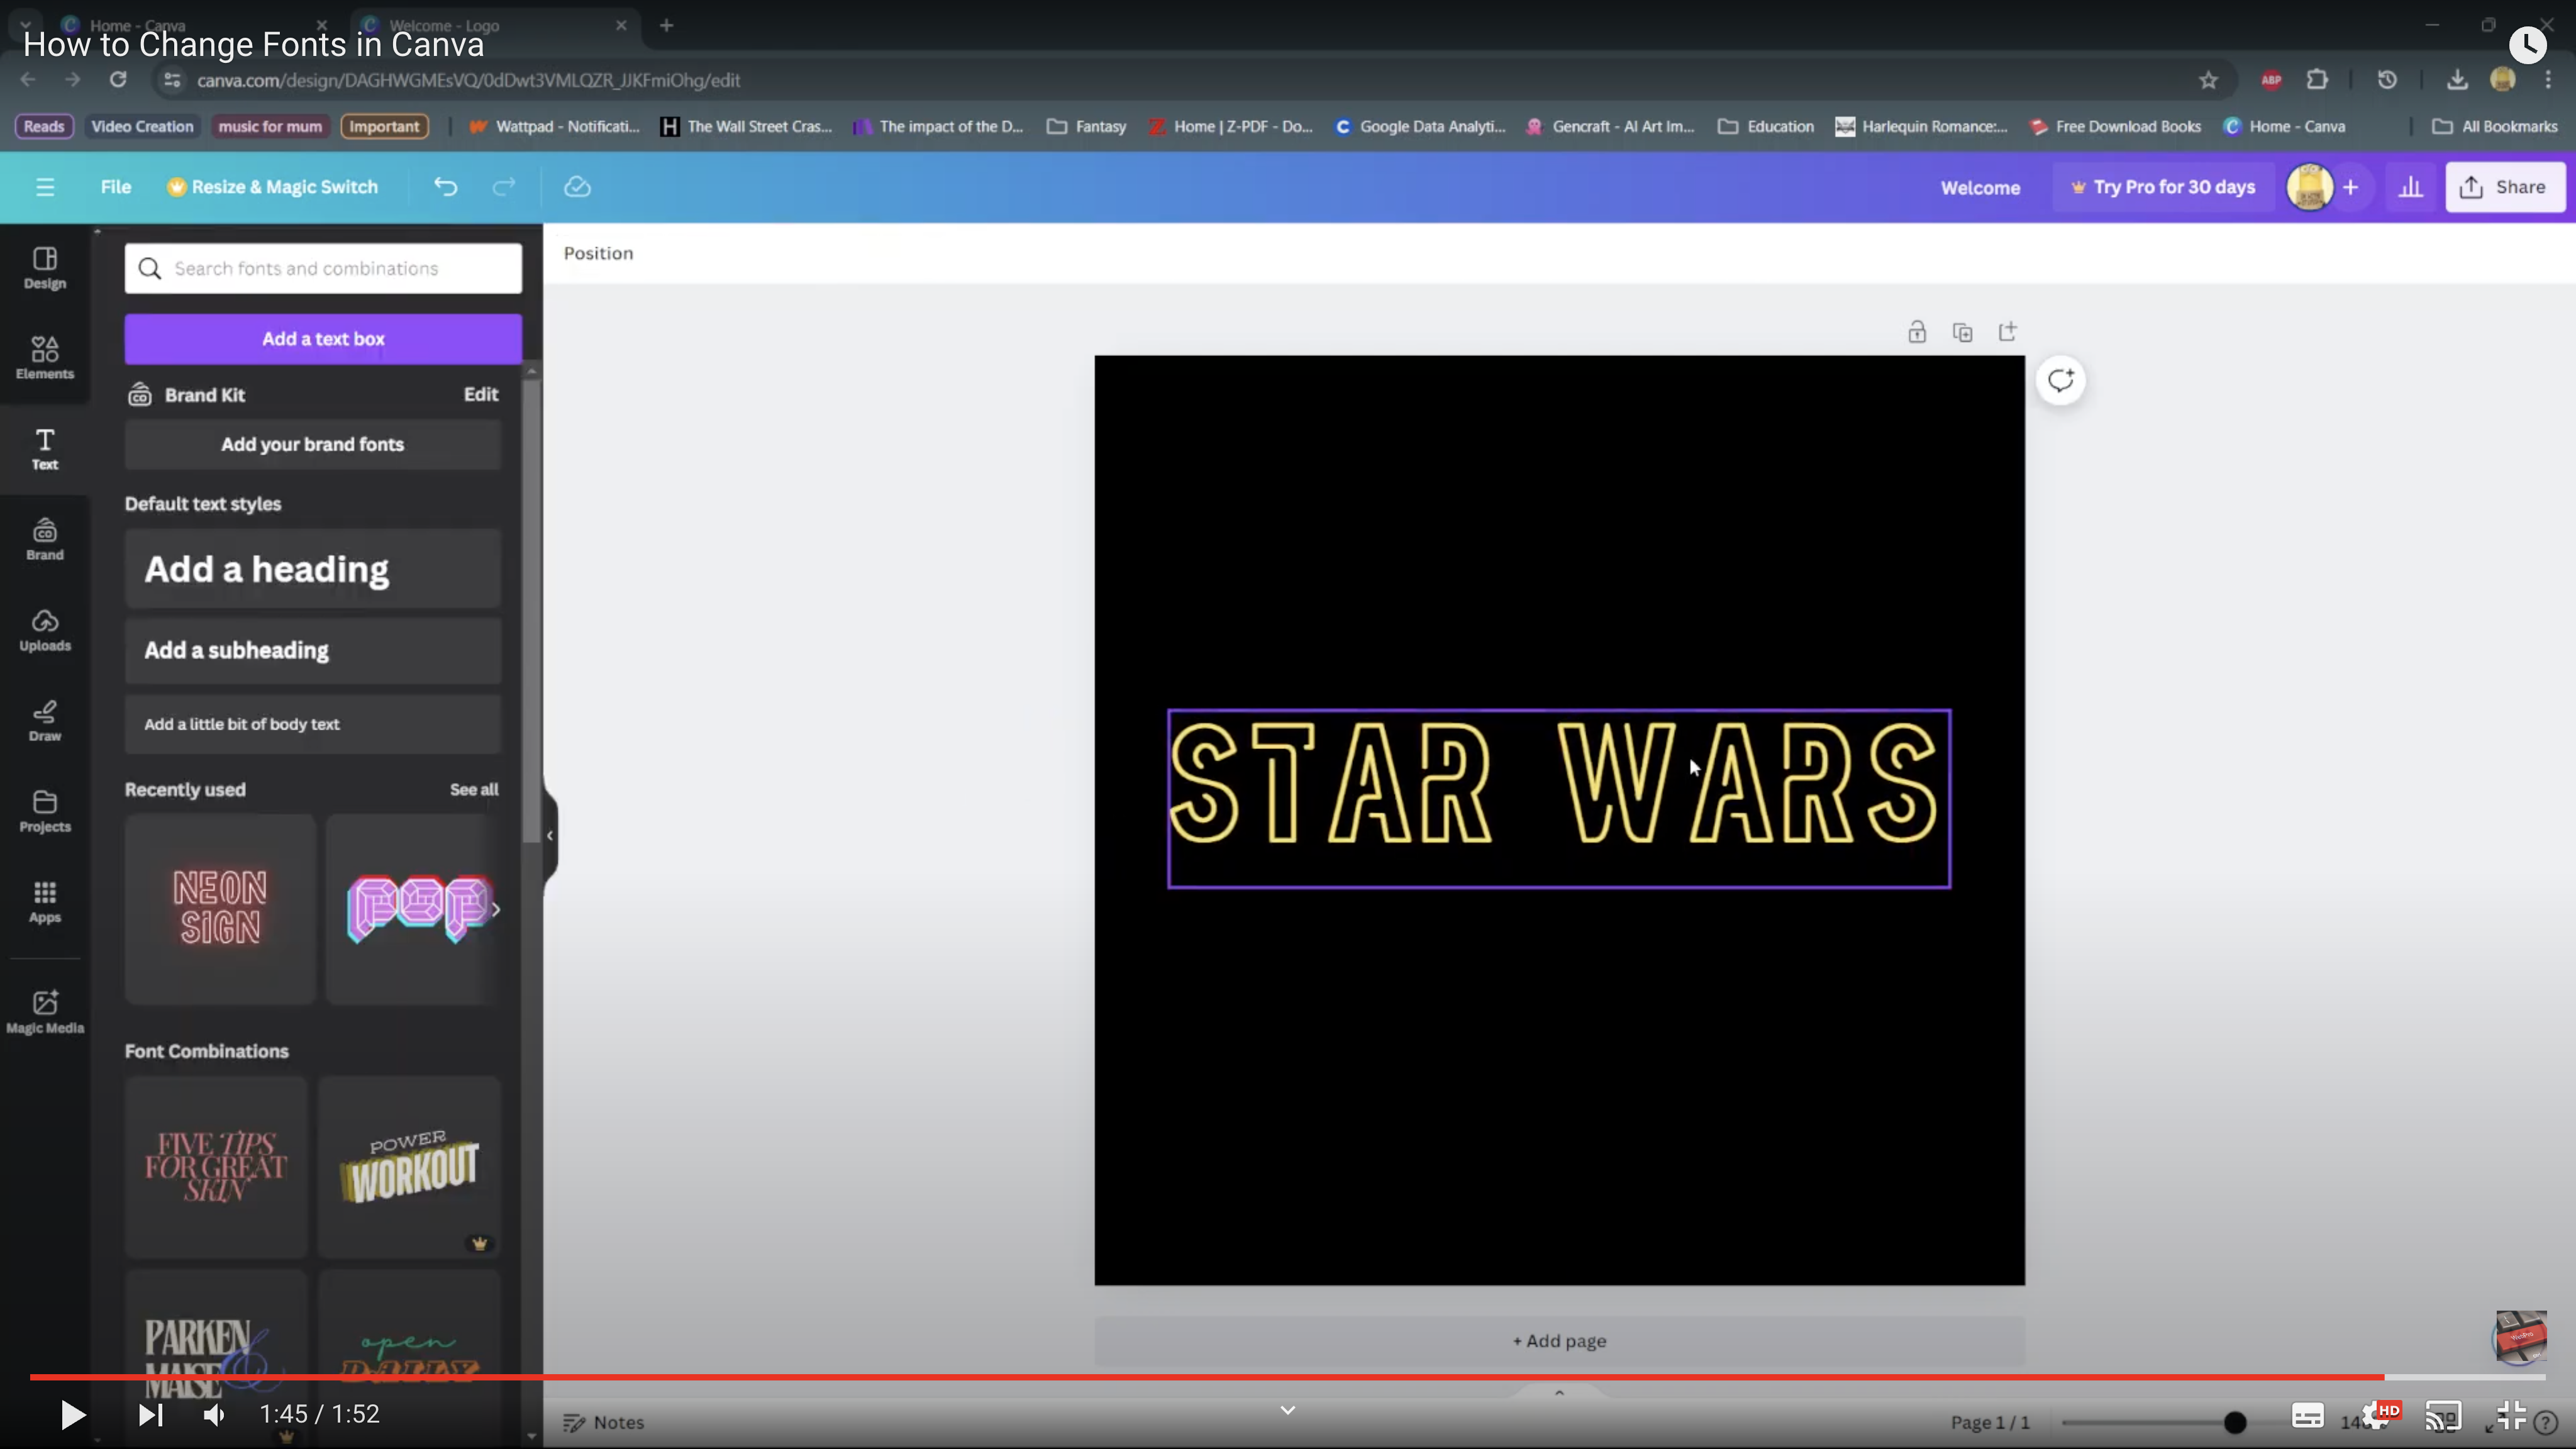The width and height of the screenshot is (2576, 1449).
Task: Open the Reads bookmark
Action: (44, 126)
